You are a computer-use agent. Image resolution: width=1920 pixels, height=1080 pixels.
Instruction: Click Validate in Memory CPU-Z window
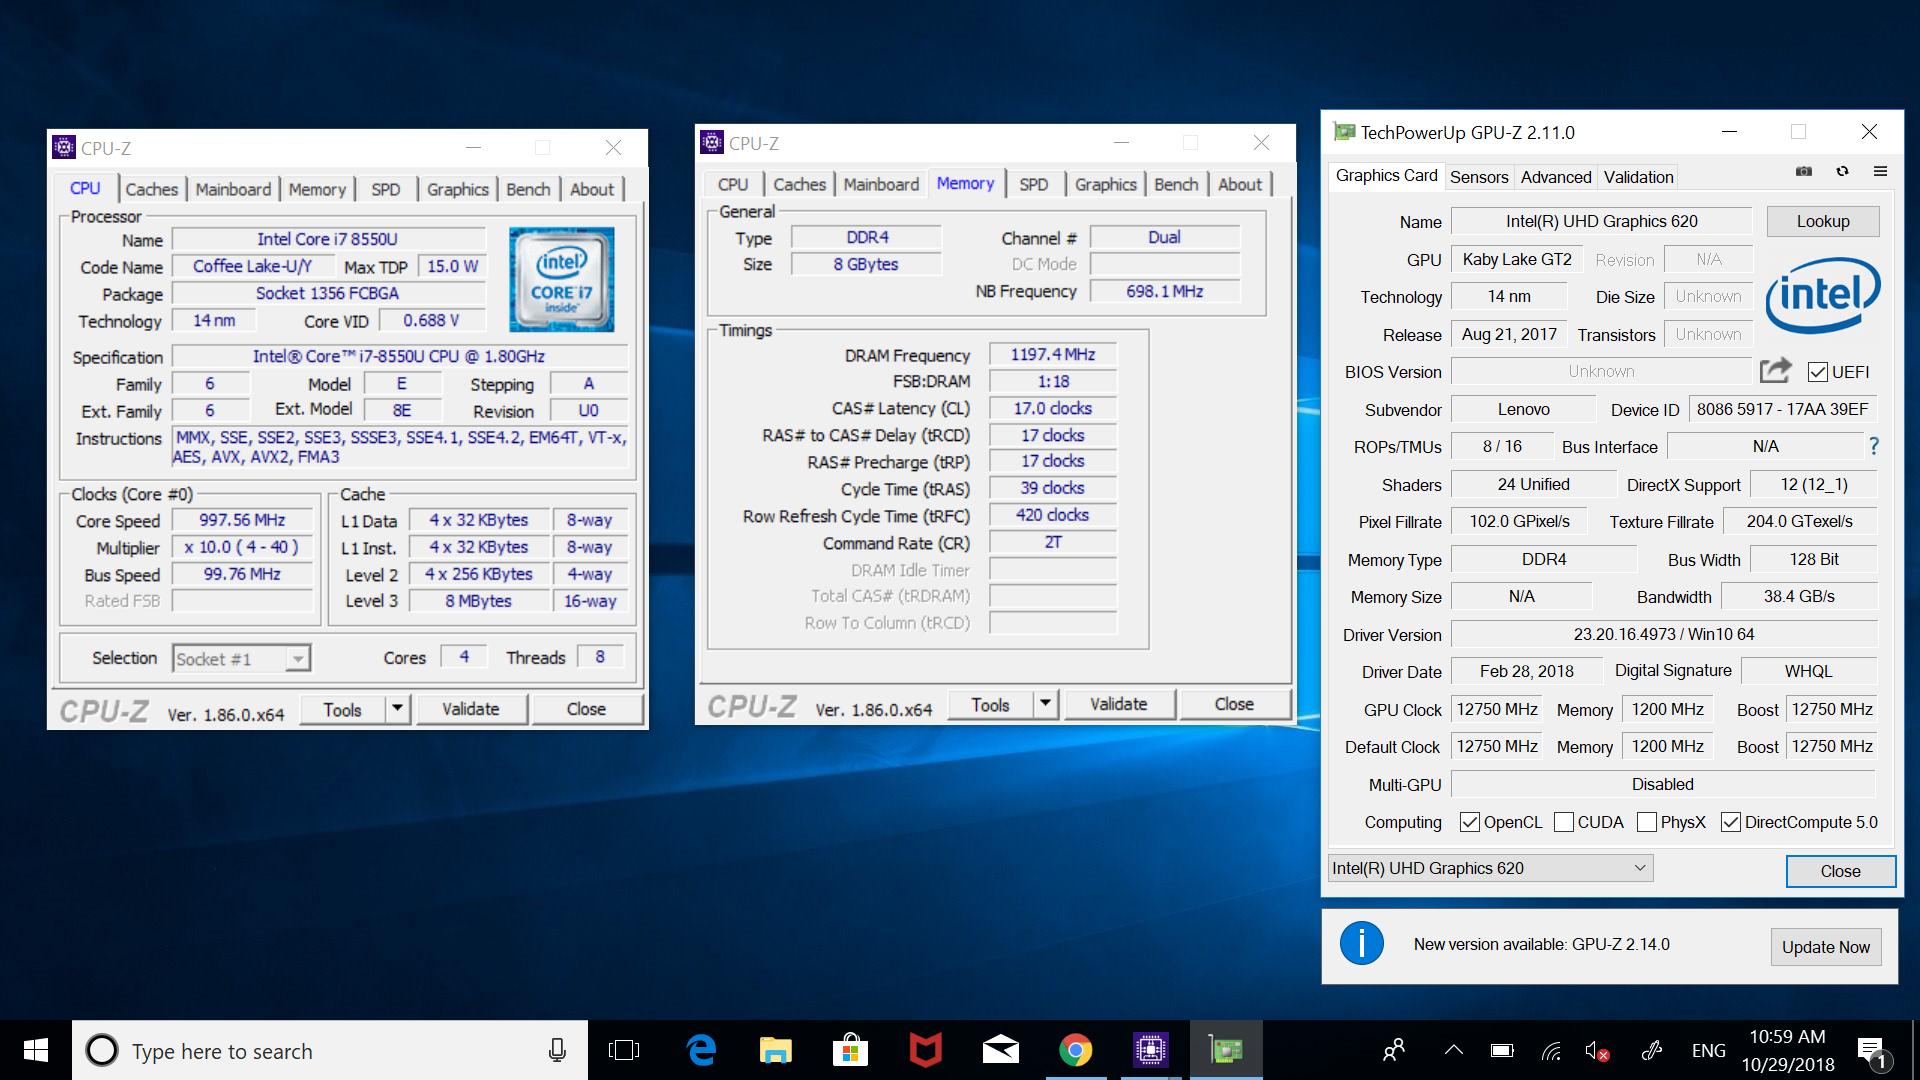pos(1118,704)
